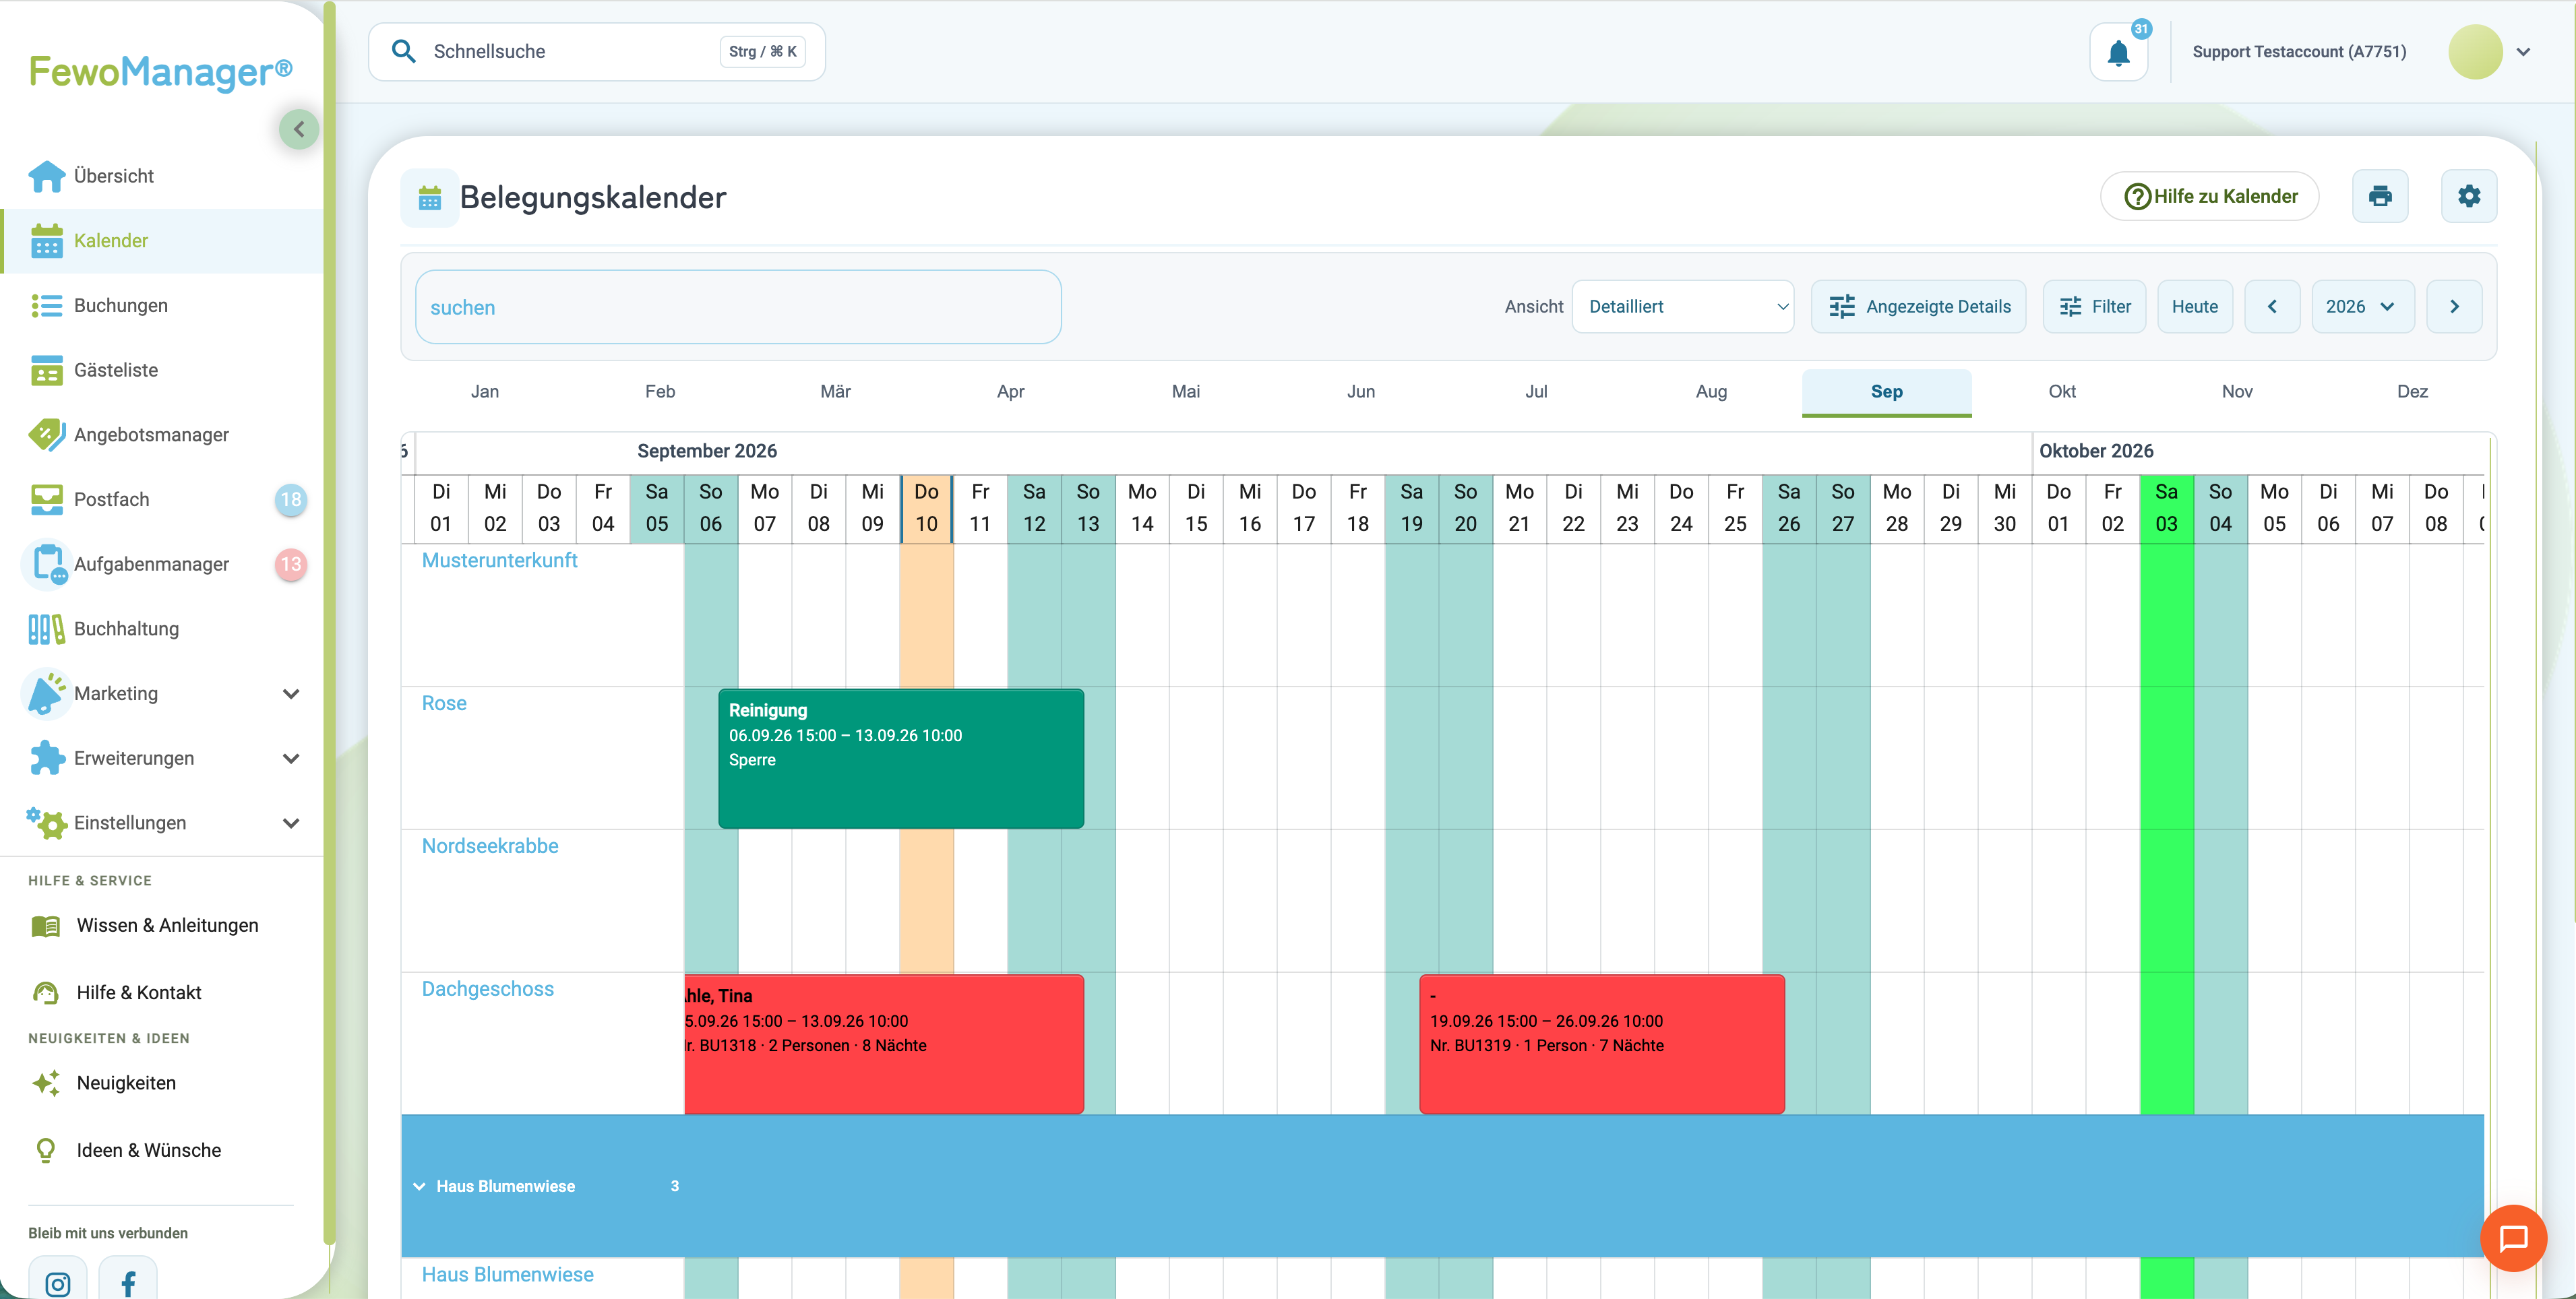Switch to the Dez month tab
Viewport: 2576px width, 1299px height.
click(x=2412, y=392)
